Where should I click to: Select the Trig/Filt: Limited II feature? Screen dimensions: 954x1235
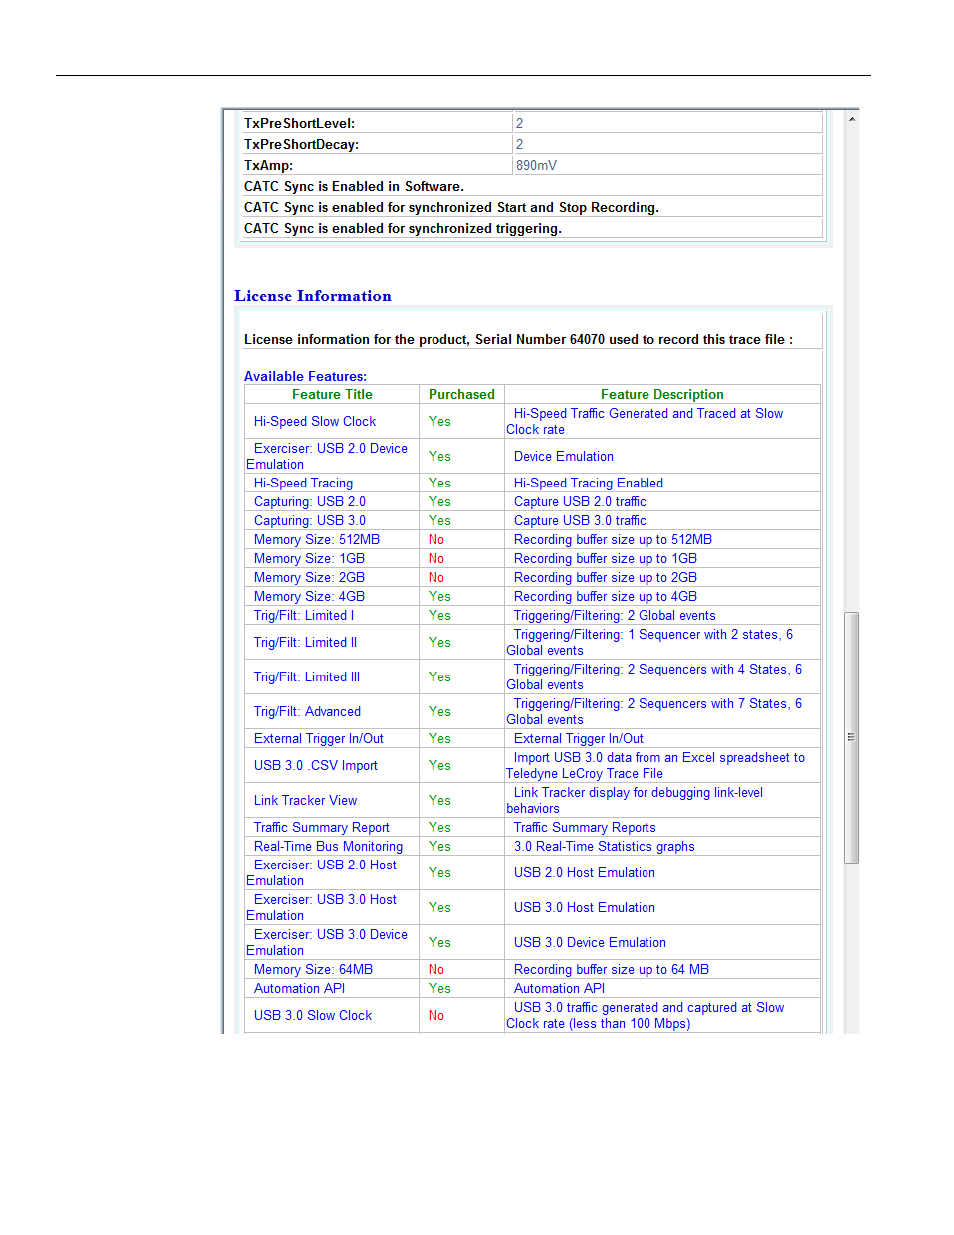[305, 643]
